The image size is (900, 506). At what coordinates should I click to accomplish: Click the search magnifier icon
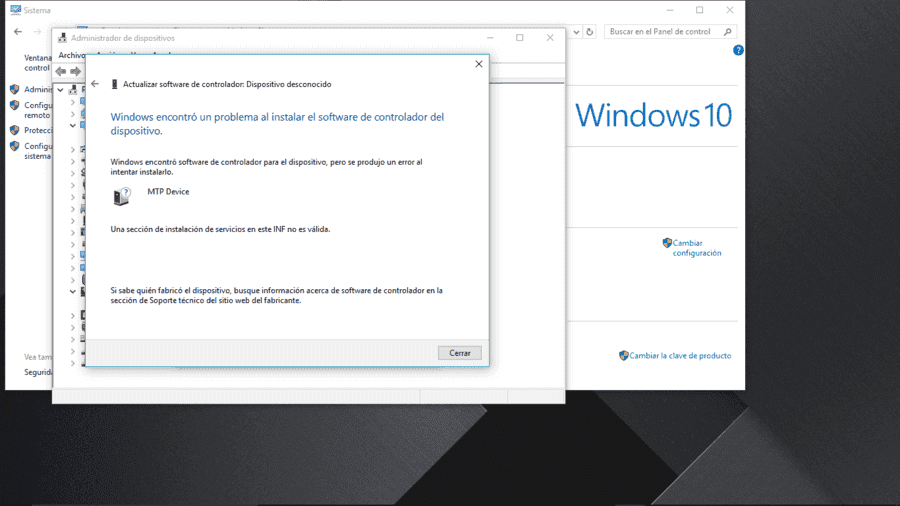click(728, 32)
